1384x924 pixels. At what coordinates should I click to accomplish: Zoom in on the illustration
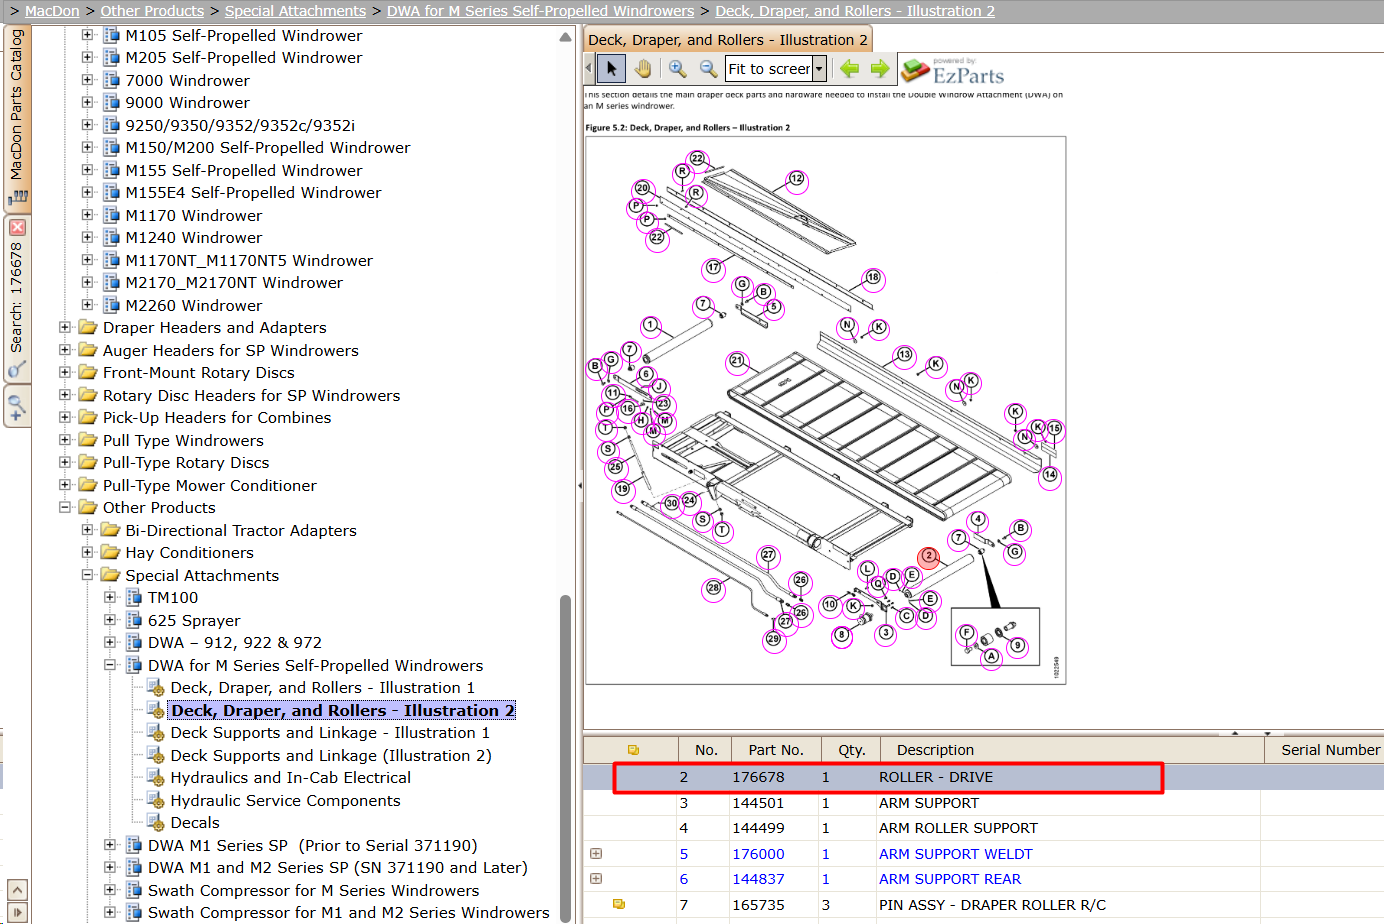678,69
